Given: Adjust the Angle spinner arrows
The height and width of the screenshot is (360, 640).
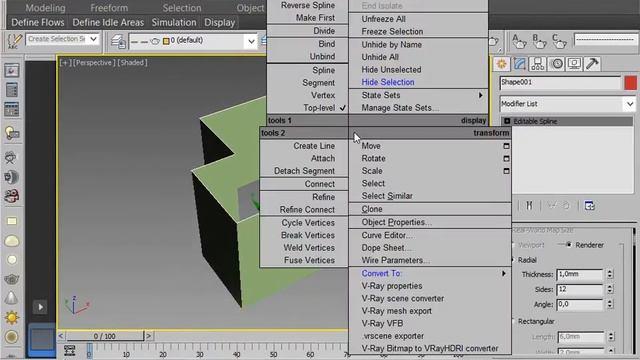Looking at the screenshot, I should tap(610, 304).
